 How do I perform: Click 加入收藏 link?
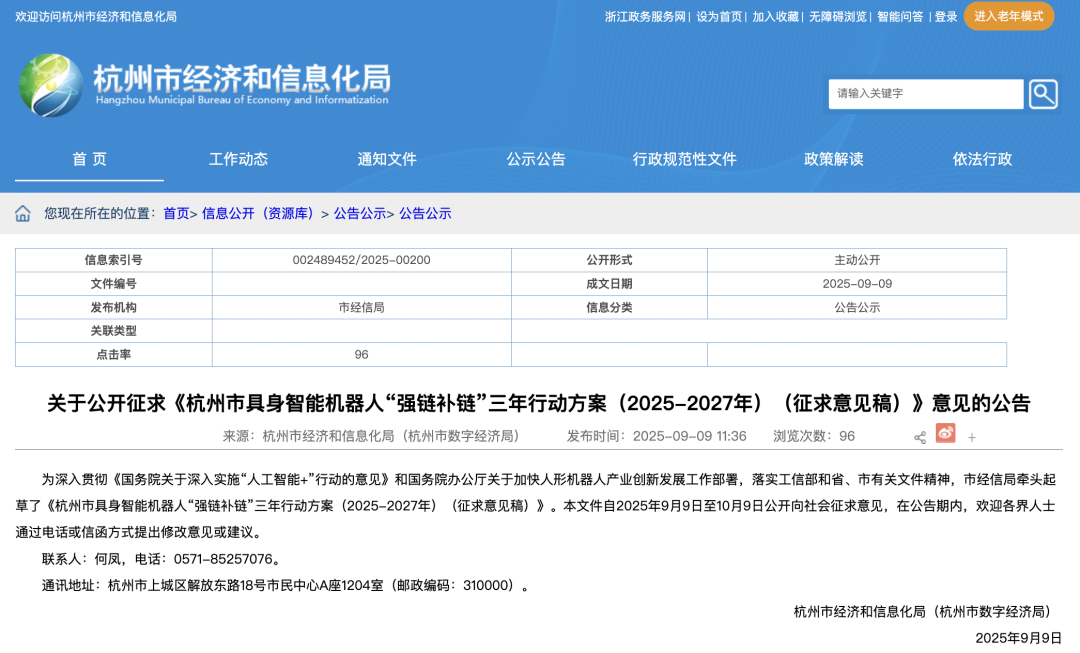click(776, 17)
